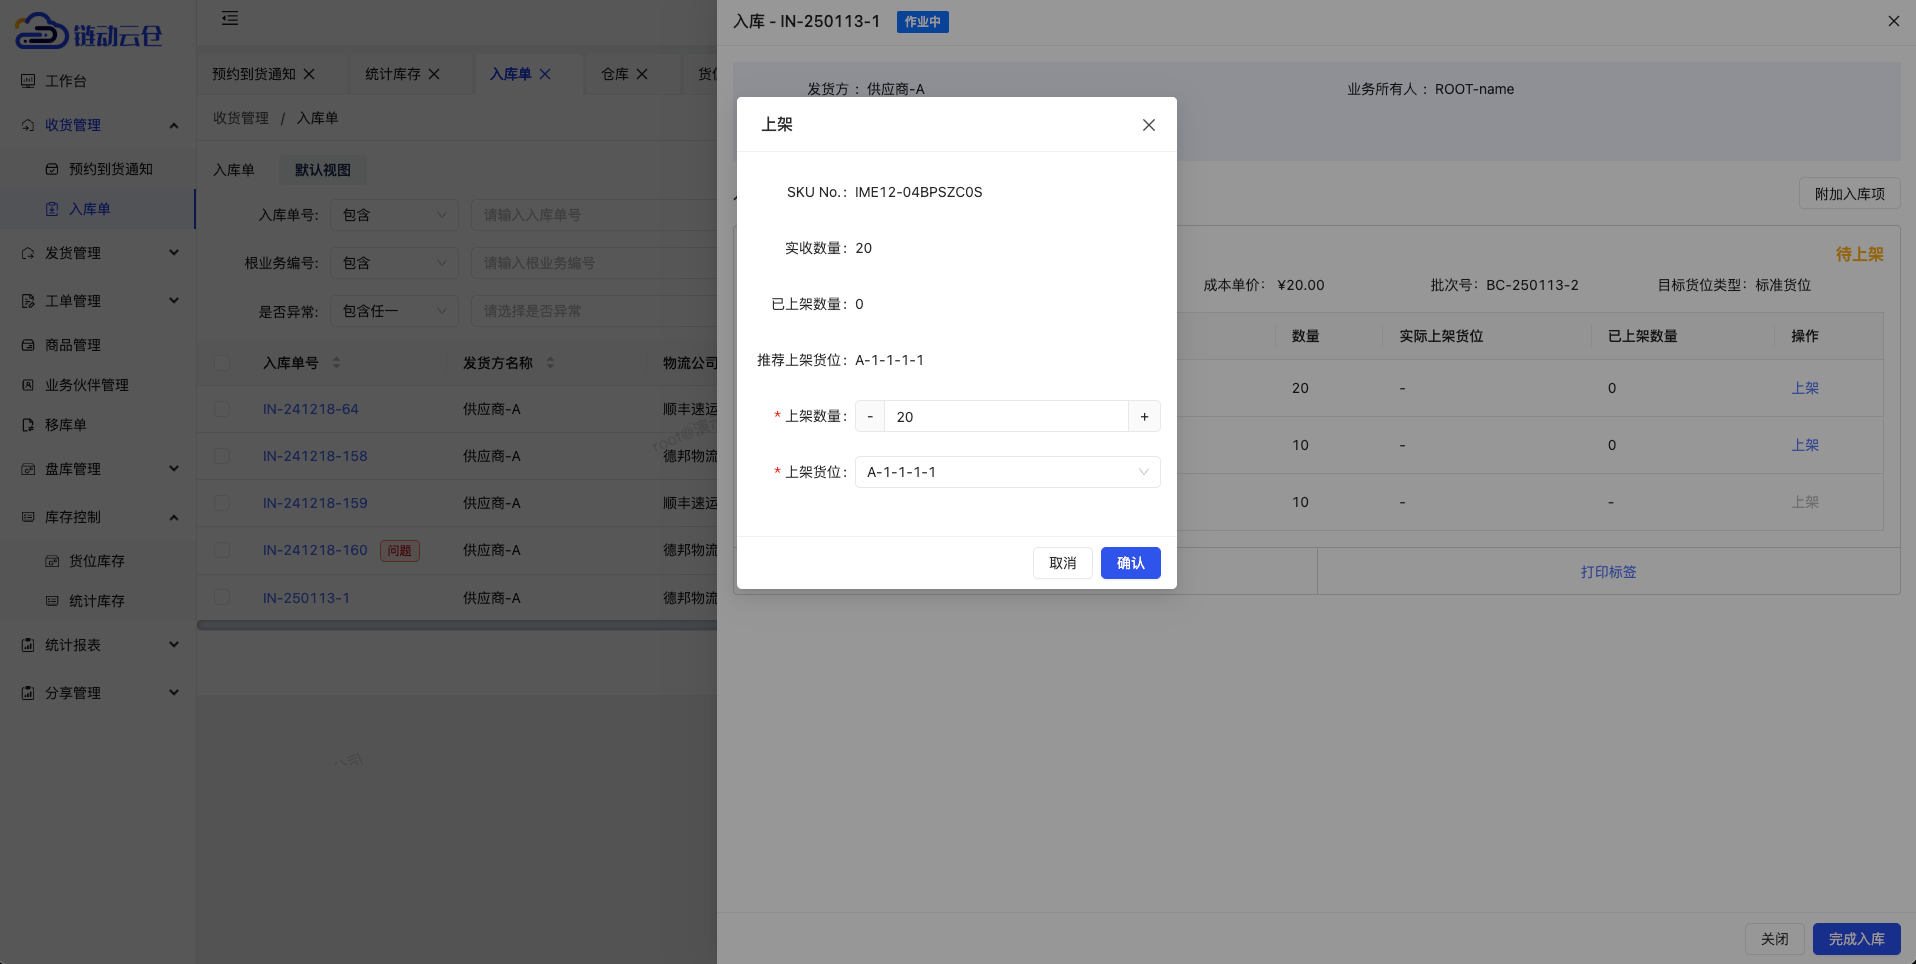Viewport: 1916px width, 964px height.
Task: Click the 上架数量 number input field
Action: (x=1005, y=417)
